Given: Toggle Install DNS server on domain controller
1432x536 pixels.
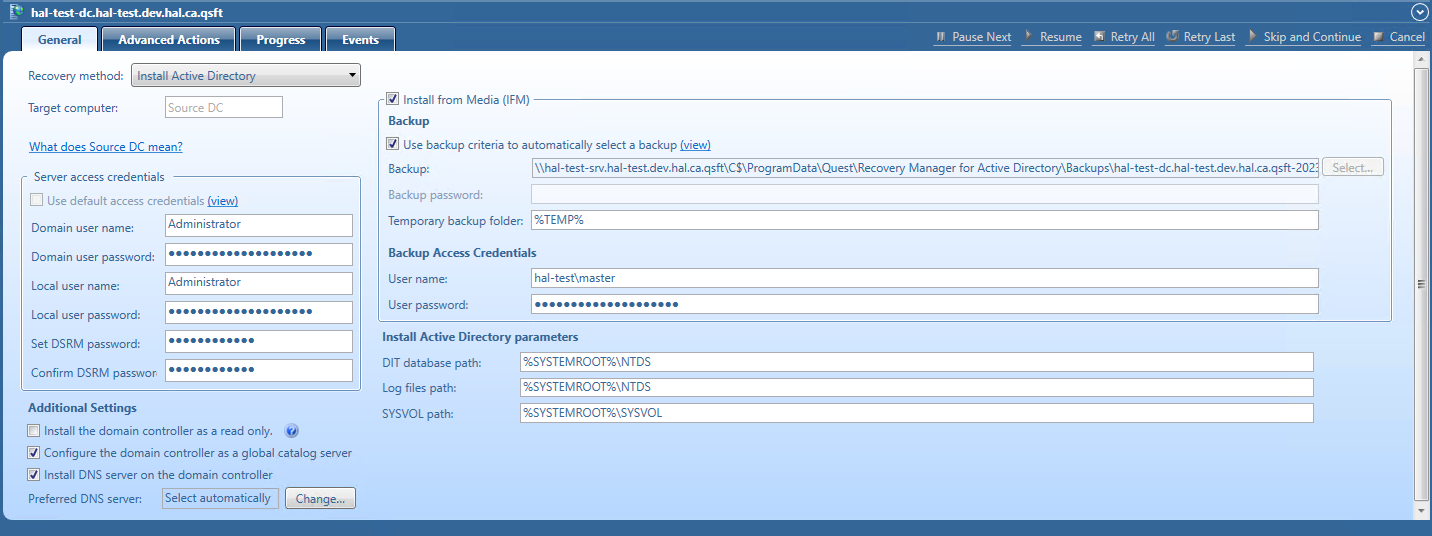Looking at the screenshot, I should (x=34, y=475).
